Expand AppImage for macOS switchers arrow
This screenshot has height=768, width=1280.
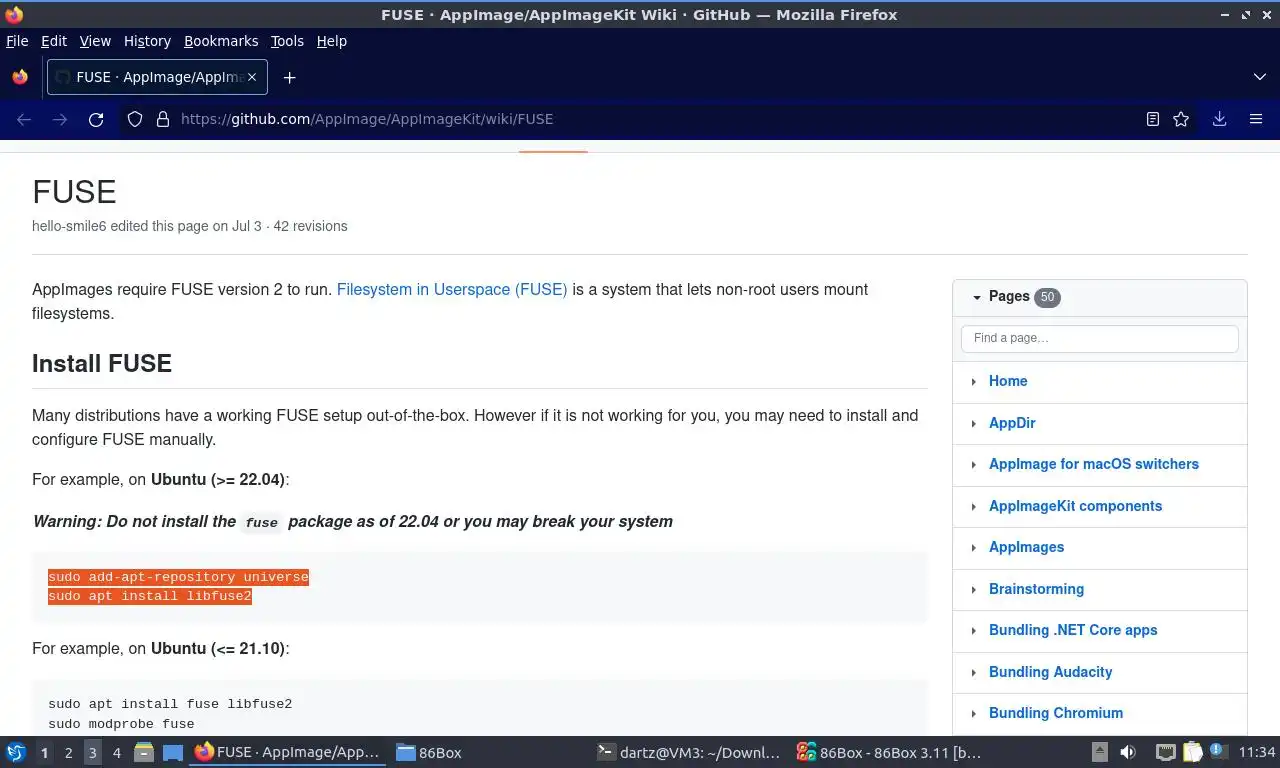pos(974,465)
